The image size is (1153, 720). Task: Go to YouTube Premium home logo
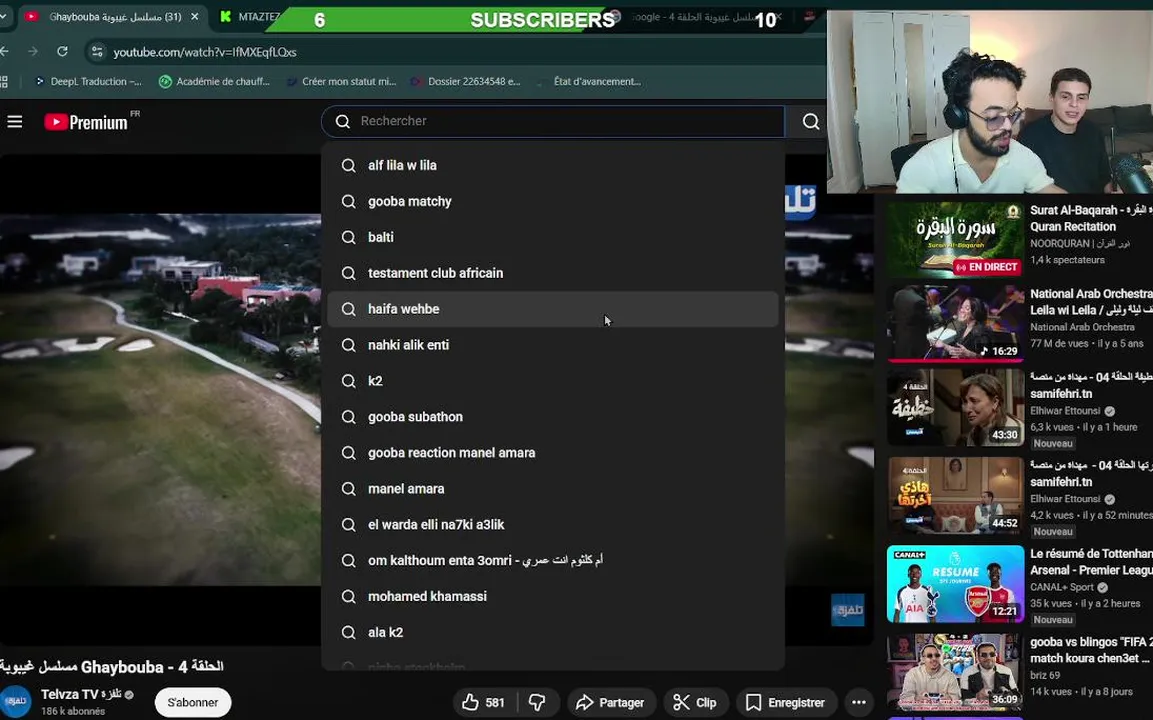click(87, 122)
